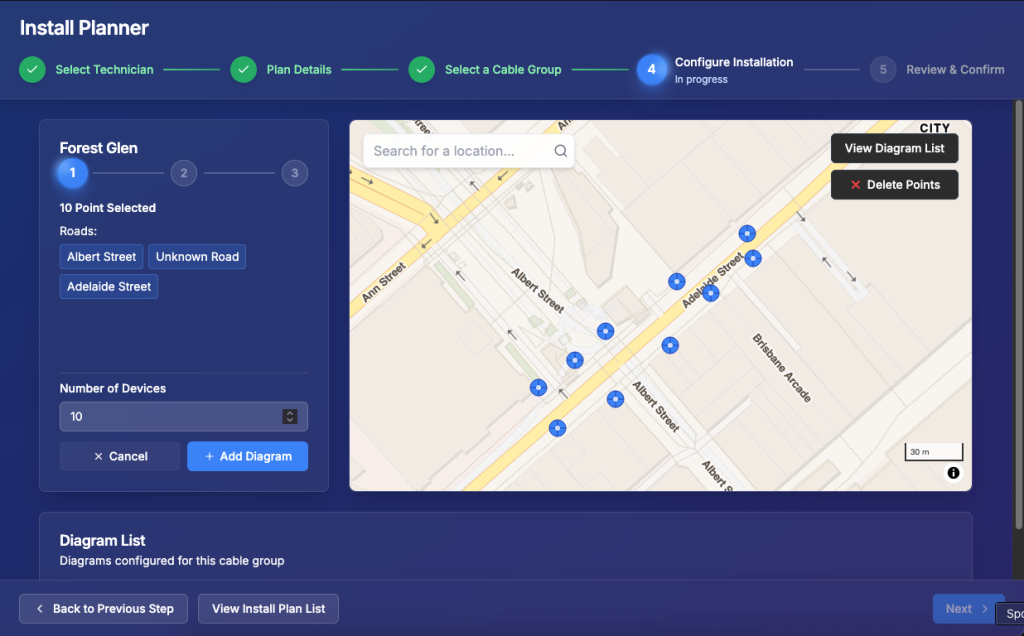Viewport: 1024px width, 636px height.
Task: Click the green checkmark for Select a Cable Group
Action: pos(422,70)
